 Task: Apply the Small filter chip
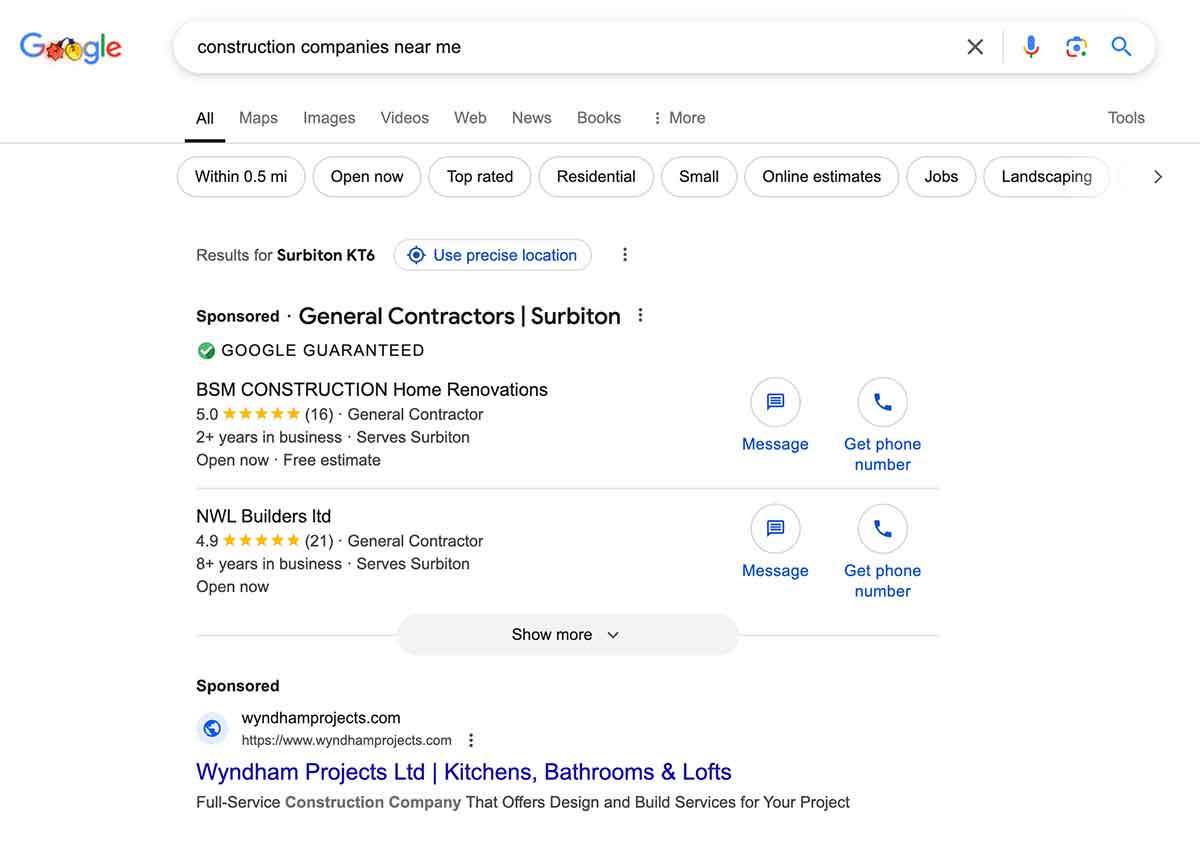699,177
